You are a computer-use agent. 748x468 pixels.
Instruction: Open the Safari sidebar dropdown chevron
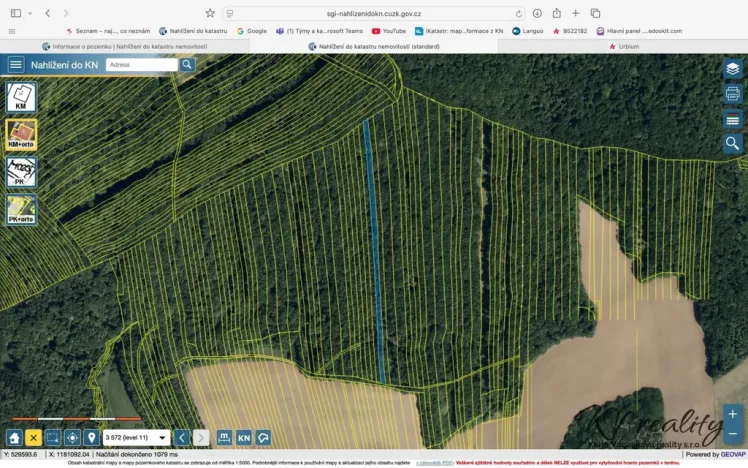30,13
